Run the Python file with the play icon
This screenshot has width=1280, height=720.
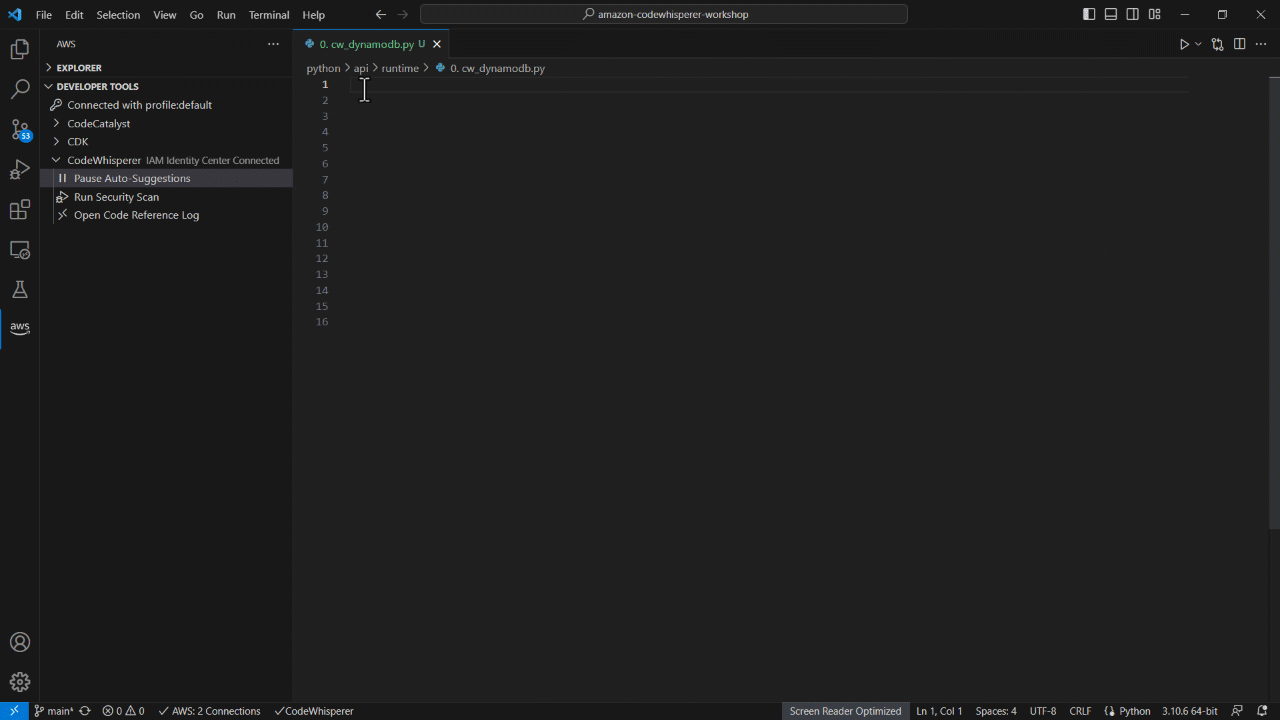click(1183, 44)
